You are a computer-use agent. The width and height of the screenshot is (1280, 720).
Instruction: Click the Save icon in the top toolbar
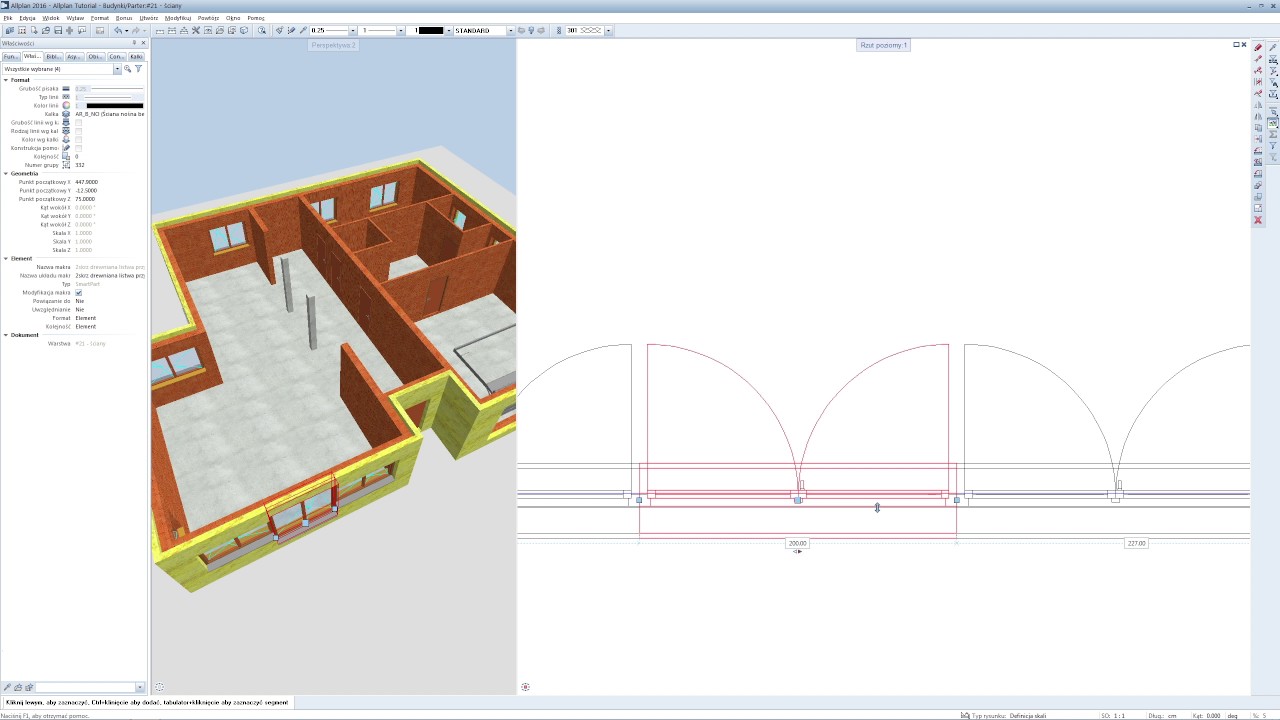tap(58, 31)
